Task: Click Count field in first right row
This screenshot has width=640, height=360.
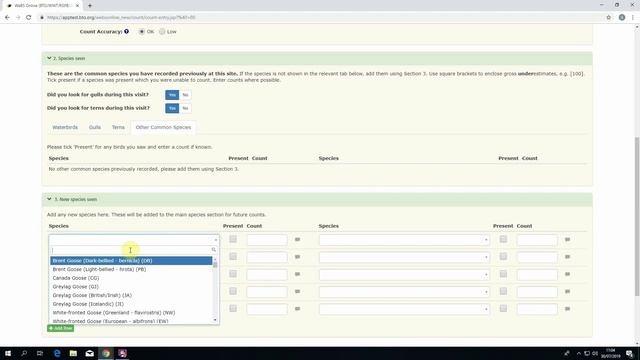Action: pos(537,240)
